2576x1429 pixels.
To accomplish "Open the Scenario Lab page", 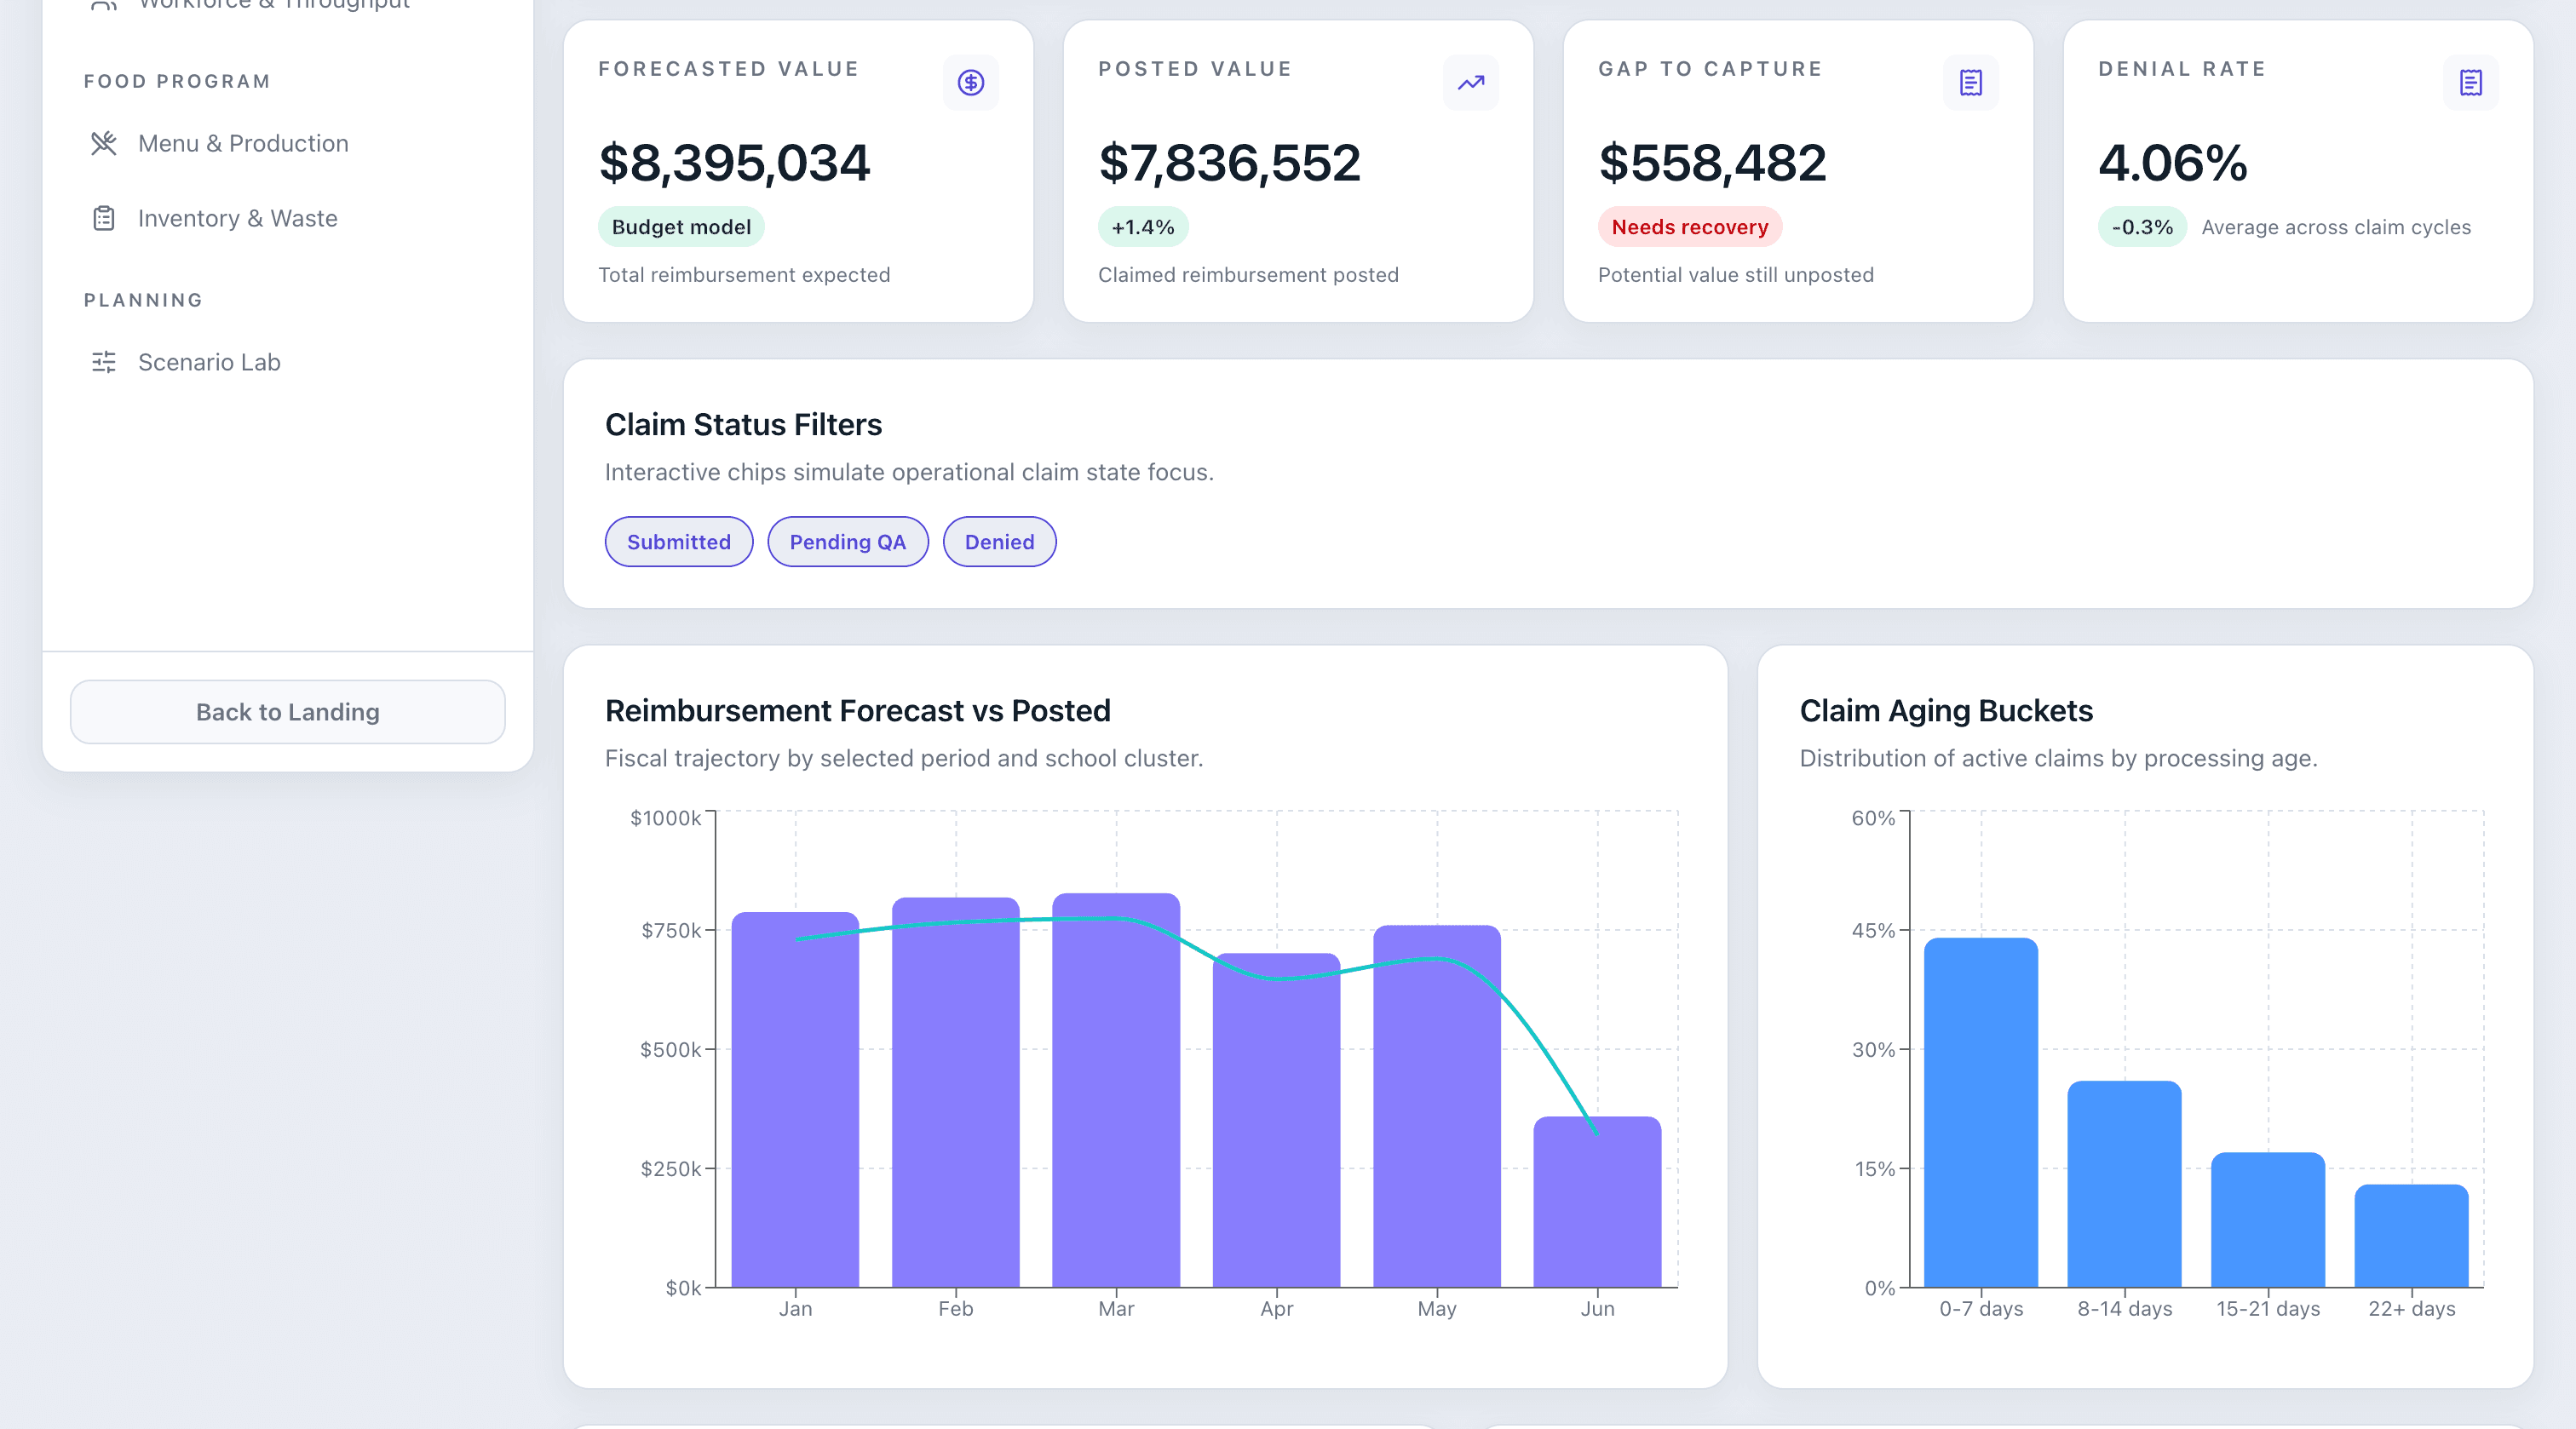I will click(x=209, y=362).
